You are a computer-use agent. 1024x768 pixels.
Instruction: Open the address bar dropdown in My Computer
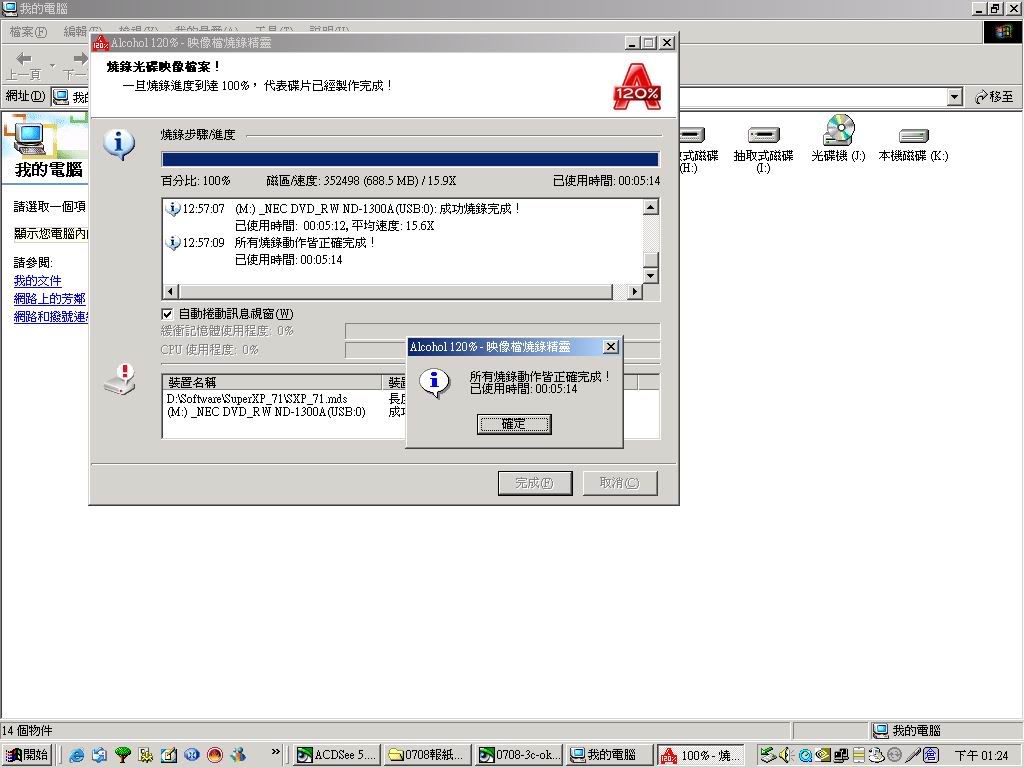[x=955, y=97]
